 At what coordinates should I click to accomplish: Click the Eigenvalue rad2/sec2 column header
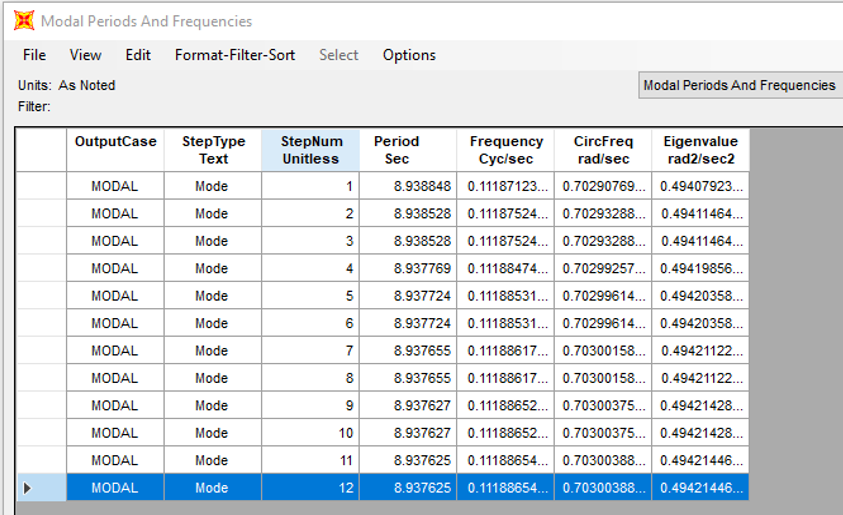(x=700, y=150)
